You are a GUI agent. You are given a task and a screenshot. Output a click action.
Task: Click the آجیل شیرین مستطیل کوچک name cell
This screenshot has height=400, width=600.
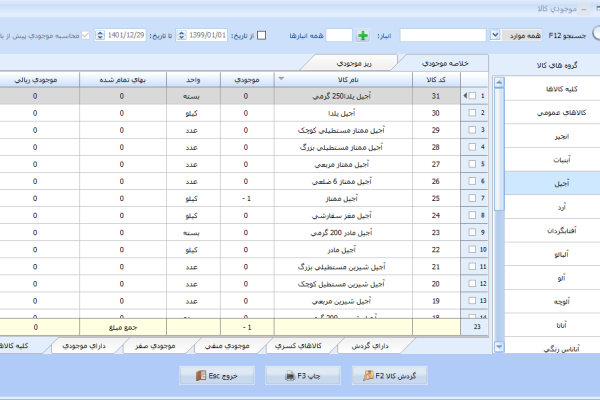click(x=343, y=284)
